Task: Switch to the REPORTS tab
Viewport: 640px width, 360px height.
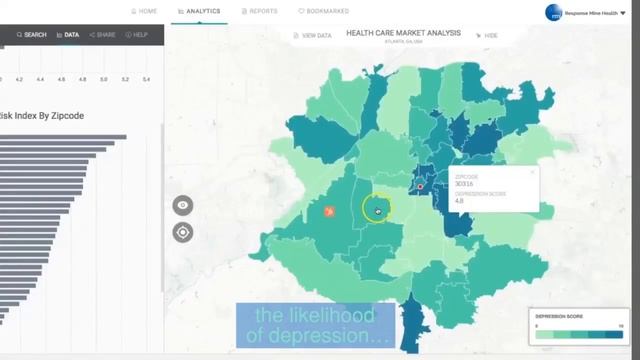Action: point(260,11)
